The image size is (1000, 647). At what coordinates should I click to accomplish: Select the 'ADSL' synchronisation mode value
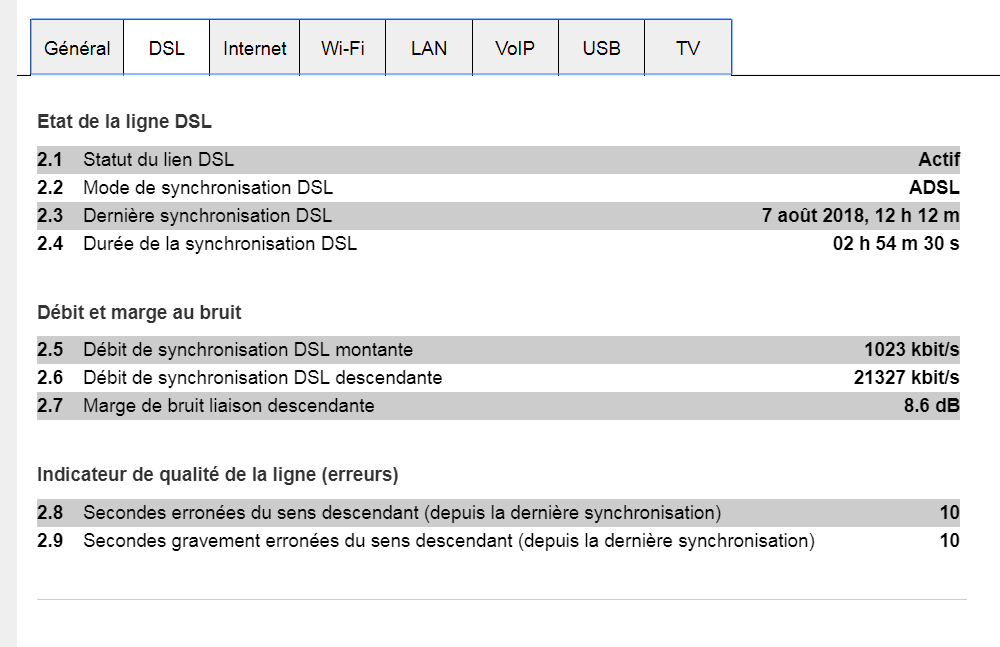(x=934, y=188)
